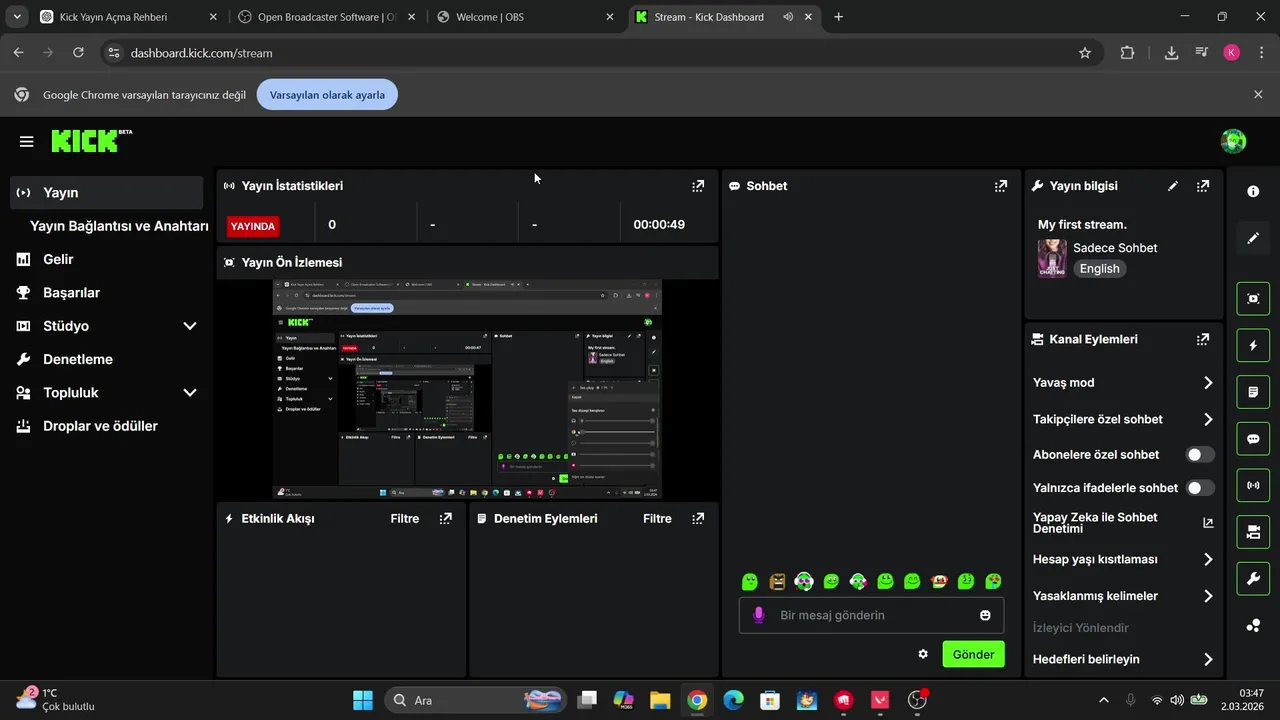The width and height of the screenshot is (1280, 720).
Task: Pop out the Yayın İstatistikleri panel
Action: point(698,186)
